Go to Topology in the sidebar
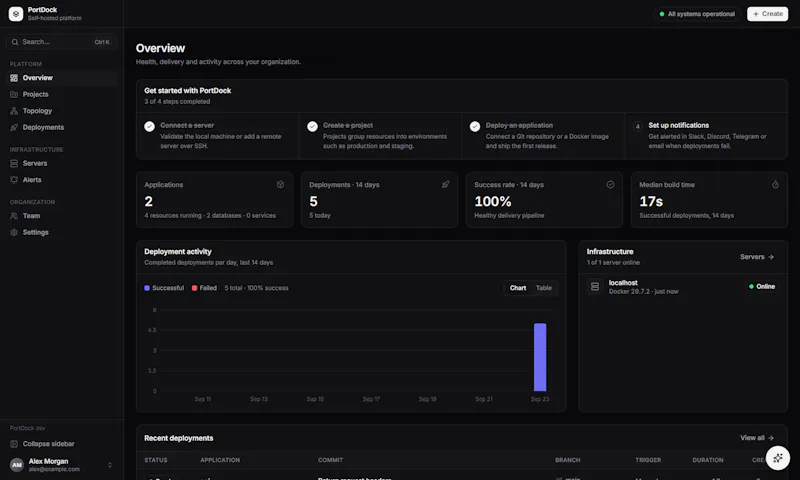This screenshot has width=800, height=480. (x=61, y=111)
